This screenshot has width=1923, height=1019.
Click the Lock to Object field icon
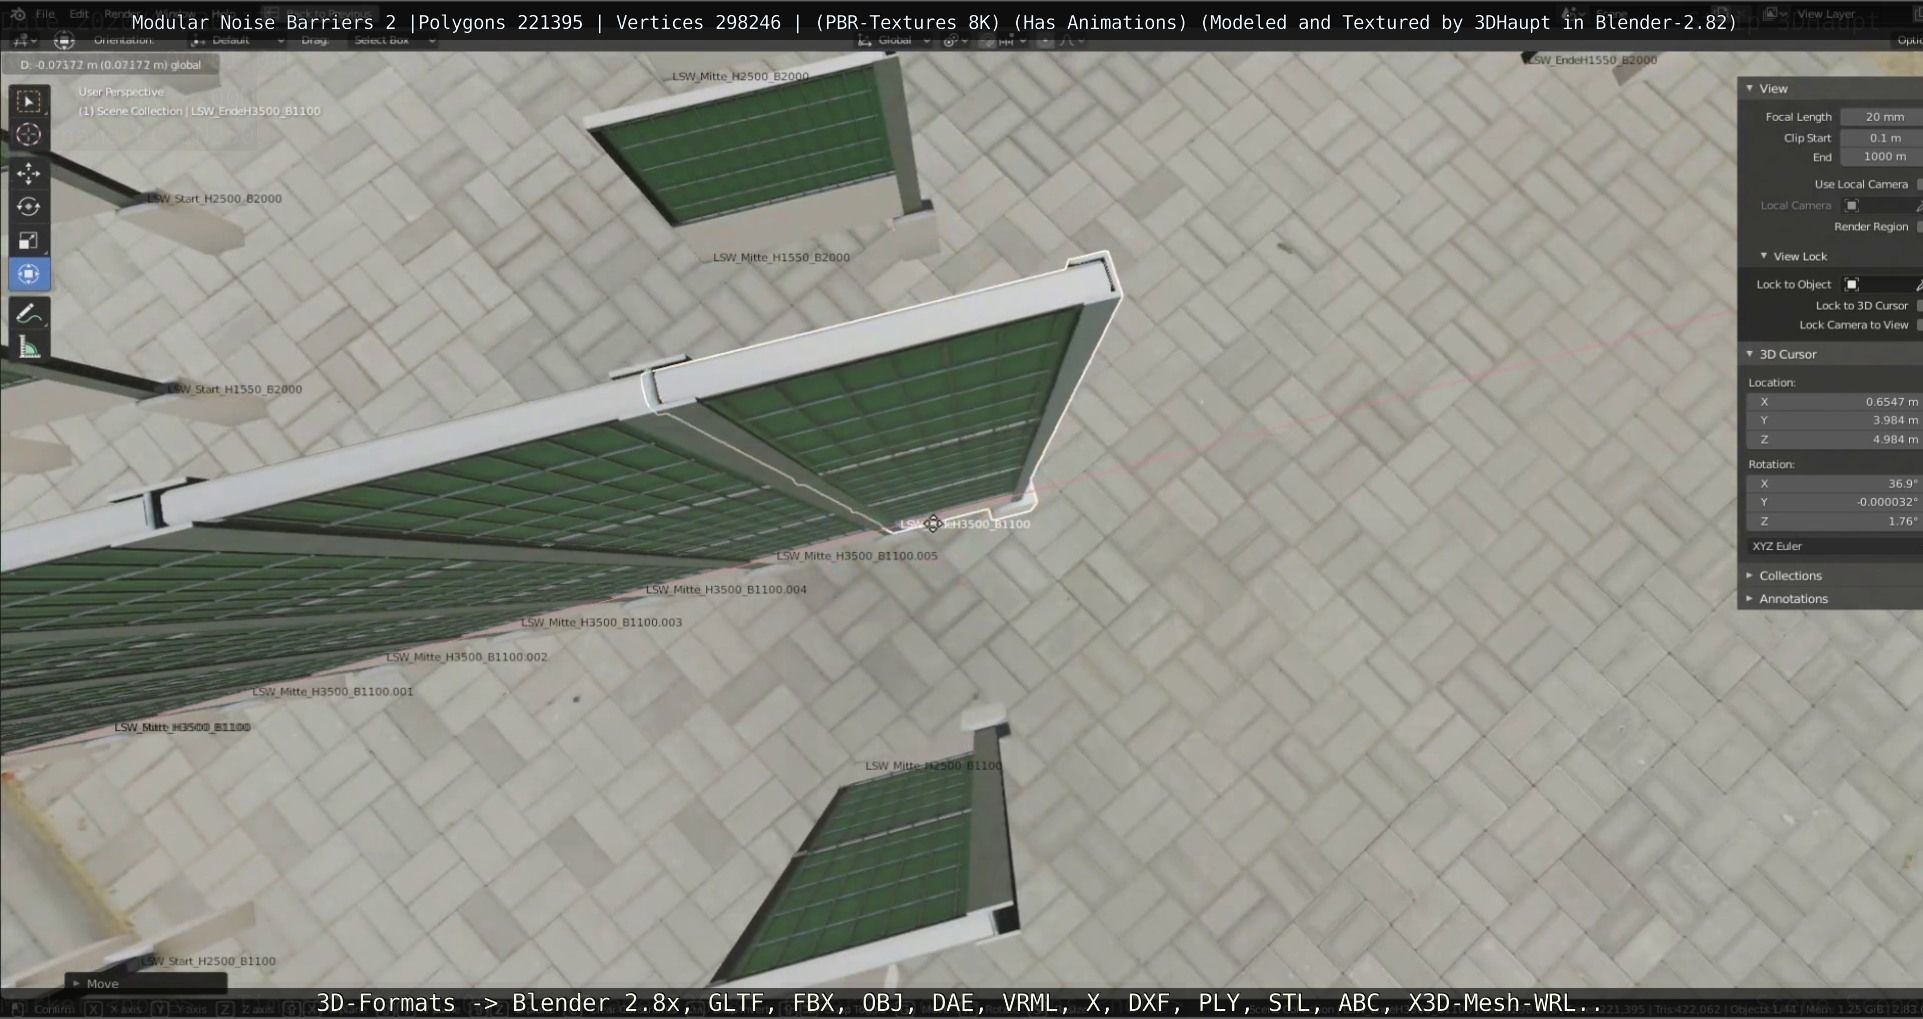[1851, 284]
